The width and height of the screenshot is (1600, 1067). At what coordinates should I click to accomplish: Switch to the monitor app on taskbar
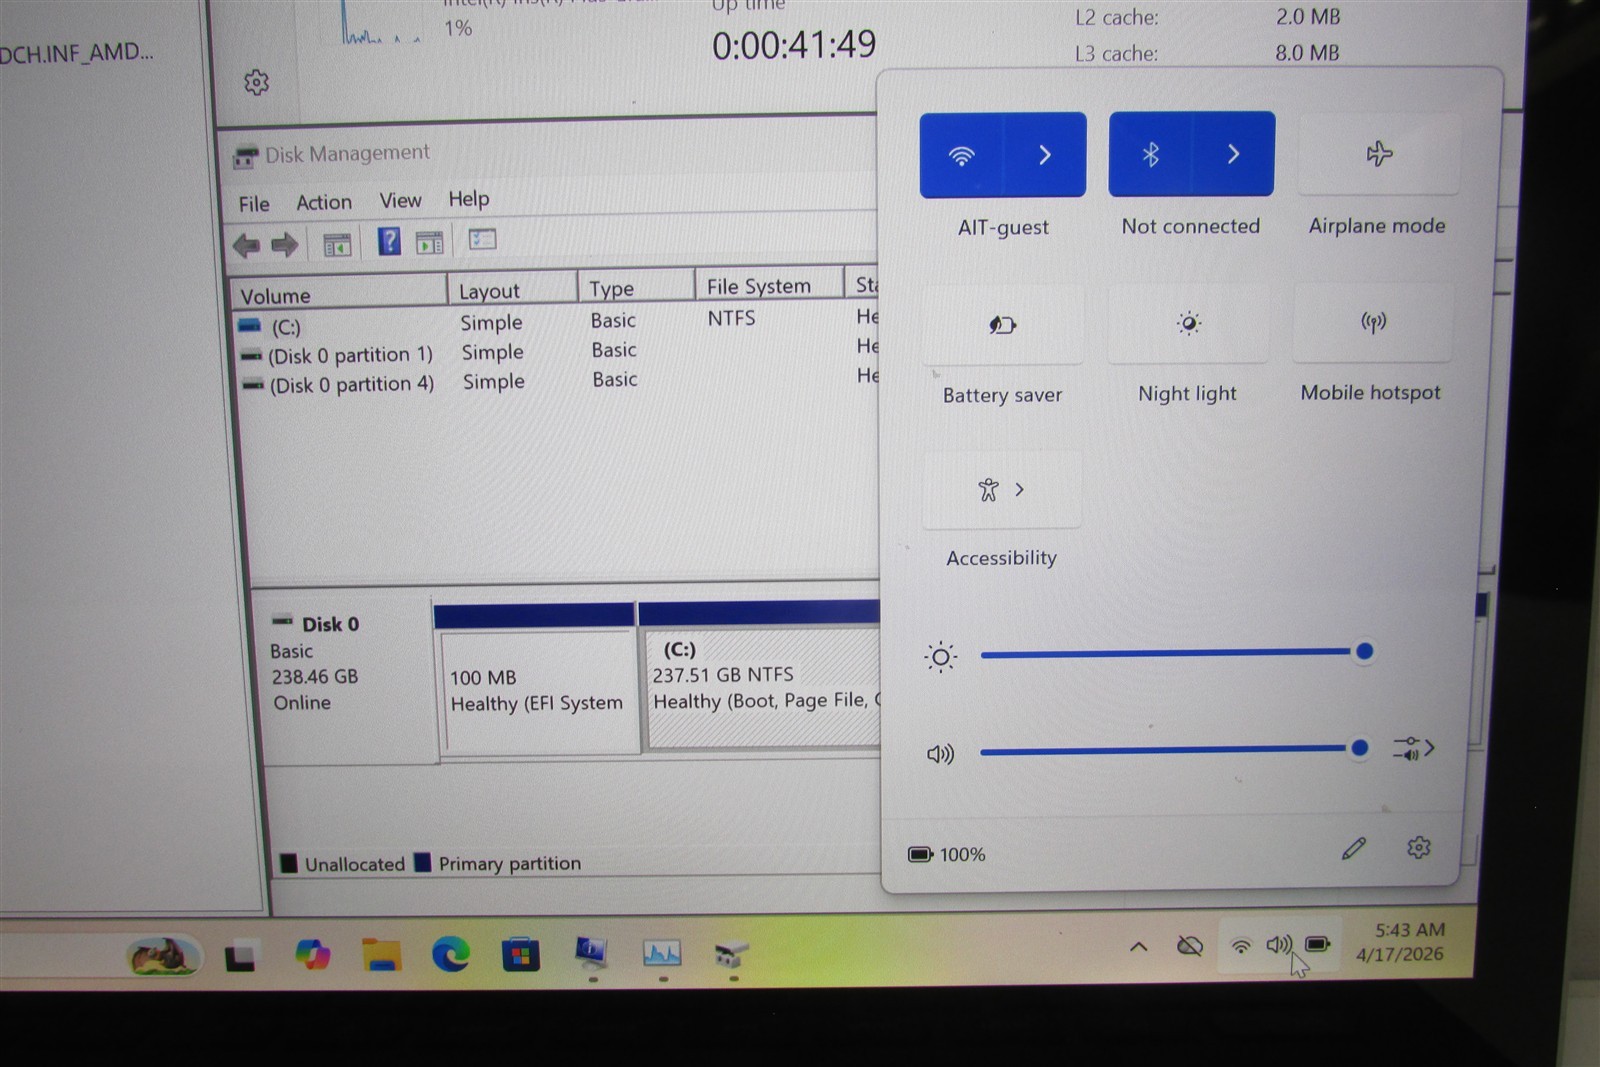click(592, 953)
